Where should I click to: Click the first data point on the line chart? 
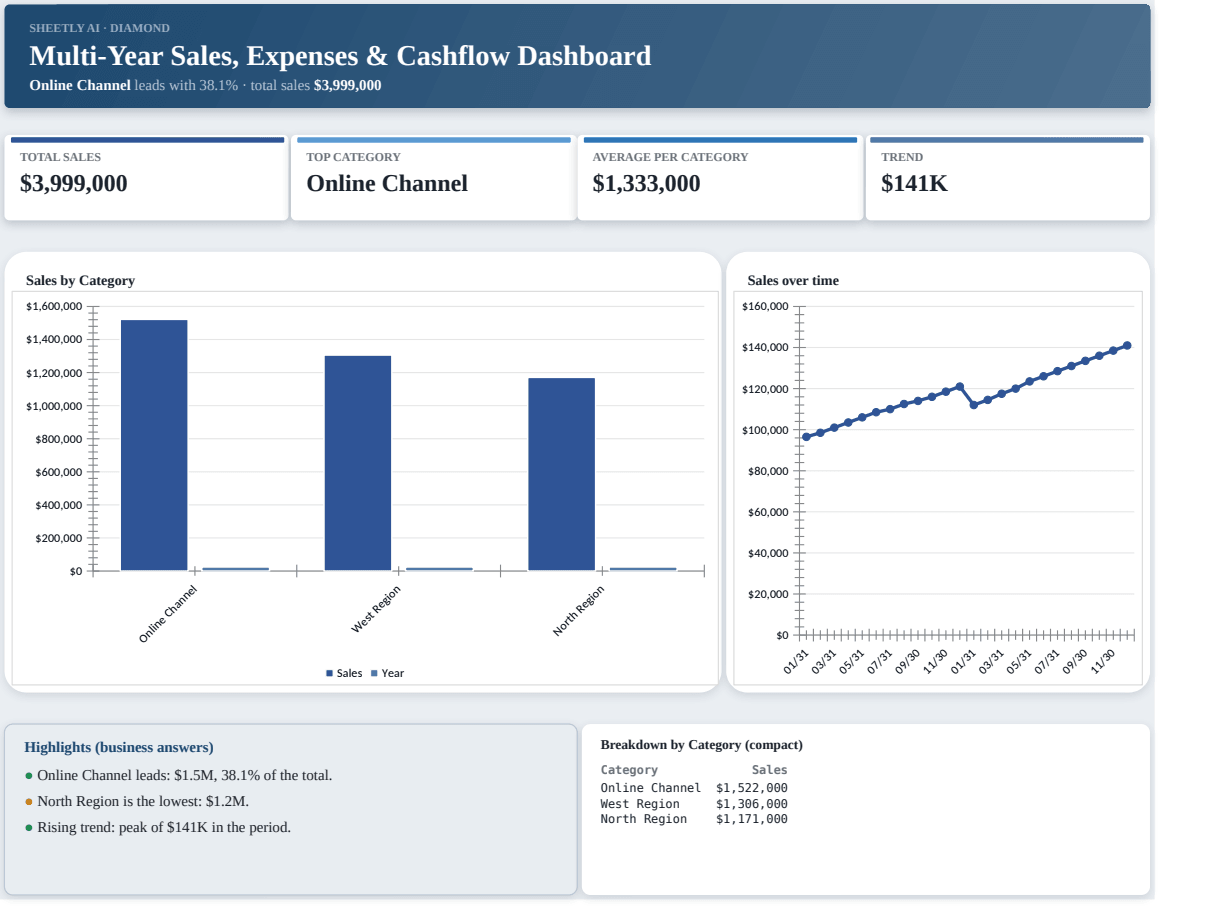click(x=807, y=437)
